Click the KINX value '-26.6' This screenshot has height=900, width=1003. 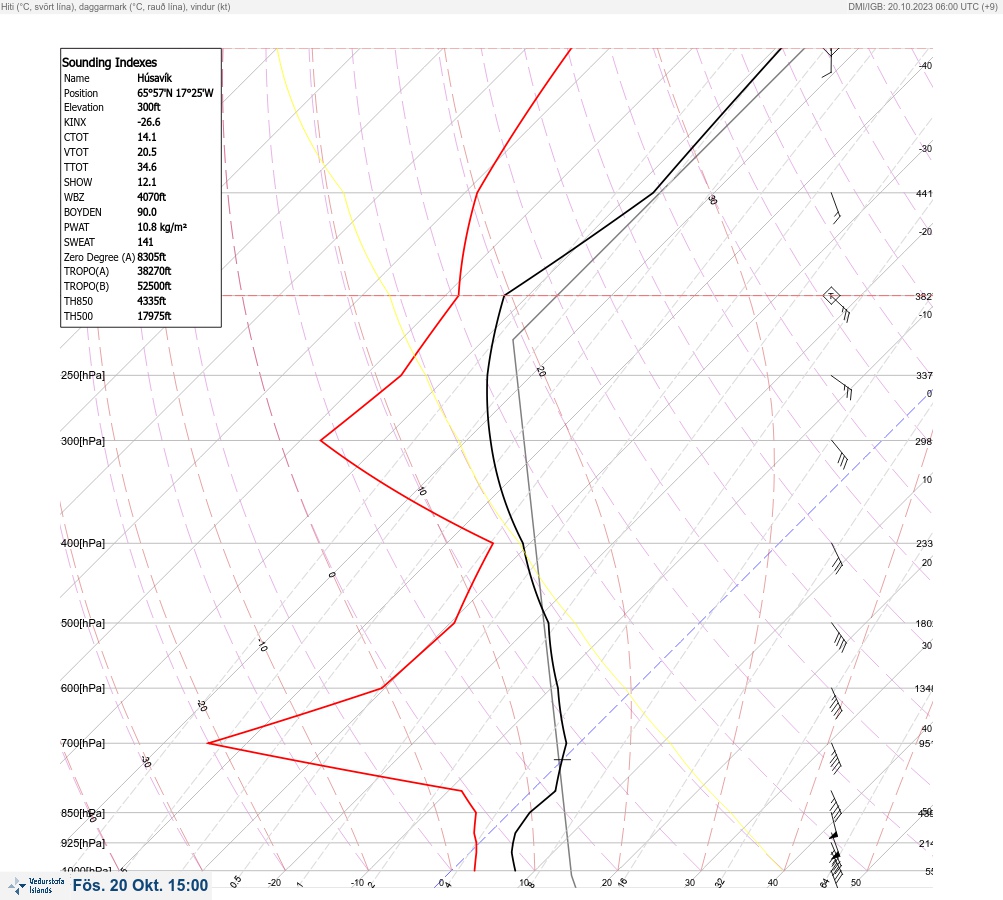coord(148,122)
